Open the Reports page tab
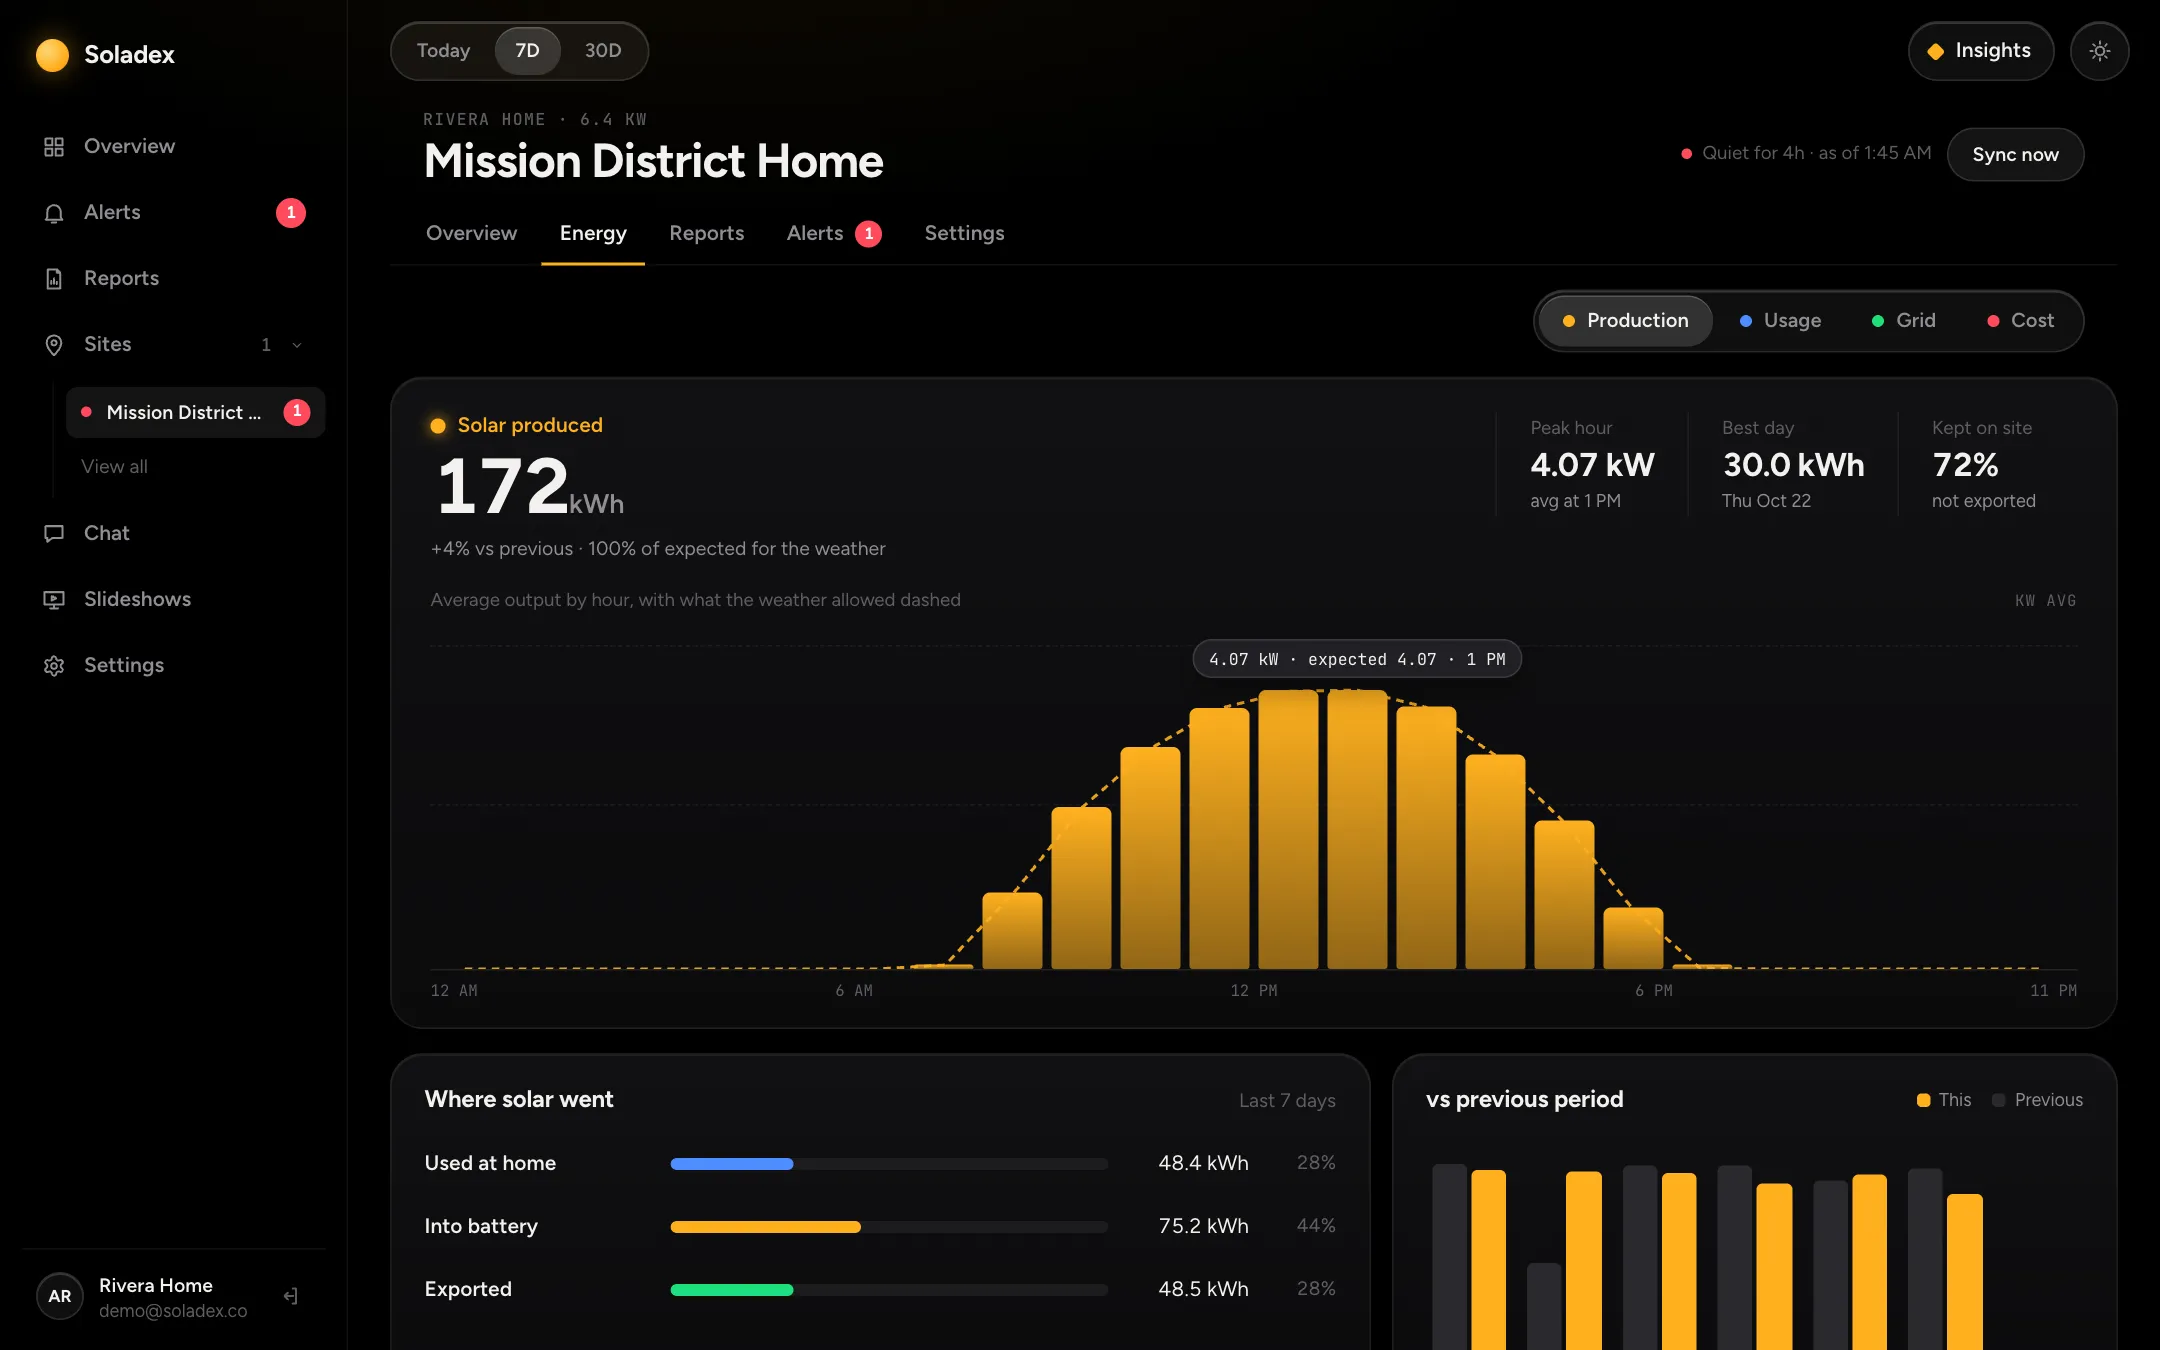2160x1350 pixels. (x=706, y=234)
